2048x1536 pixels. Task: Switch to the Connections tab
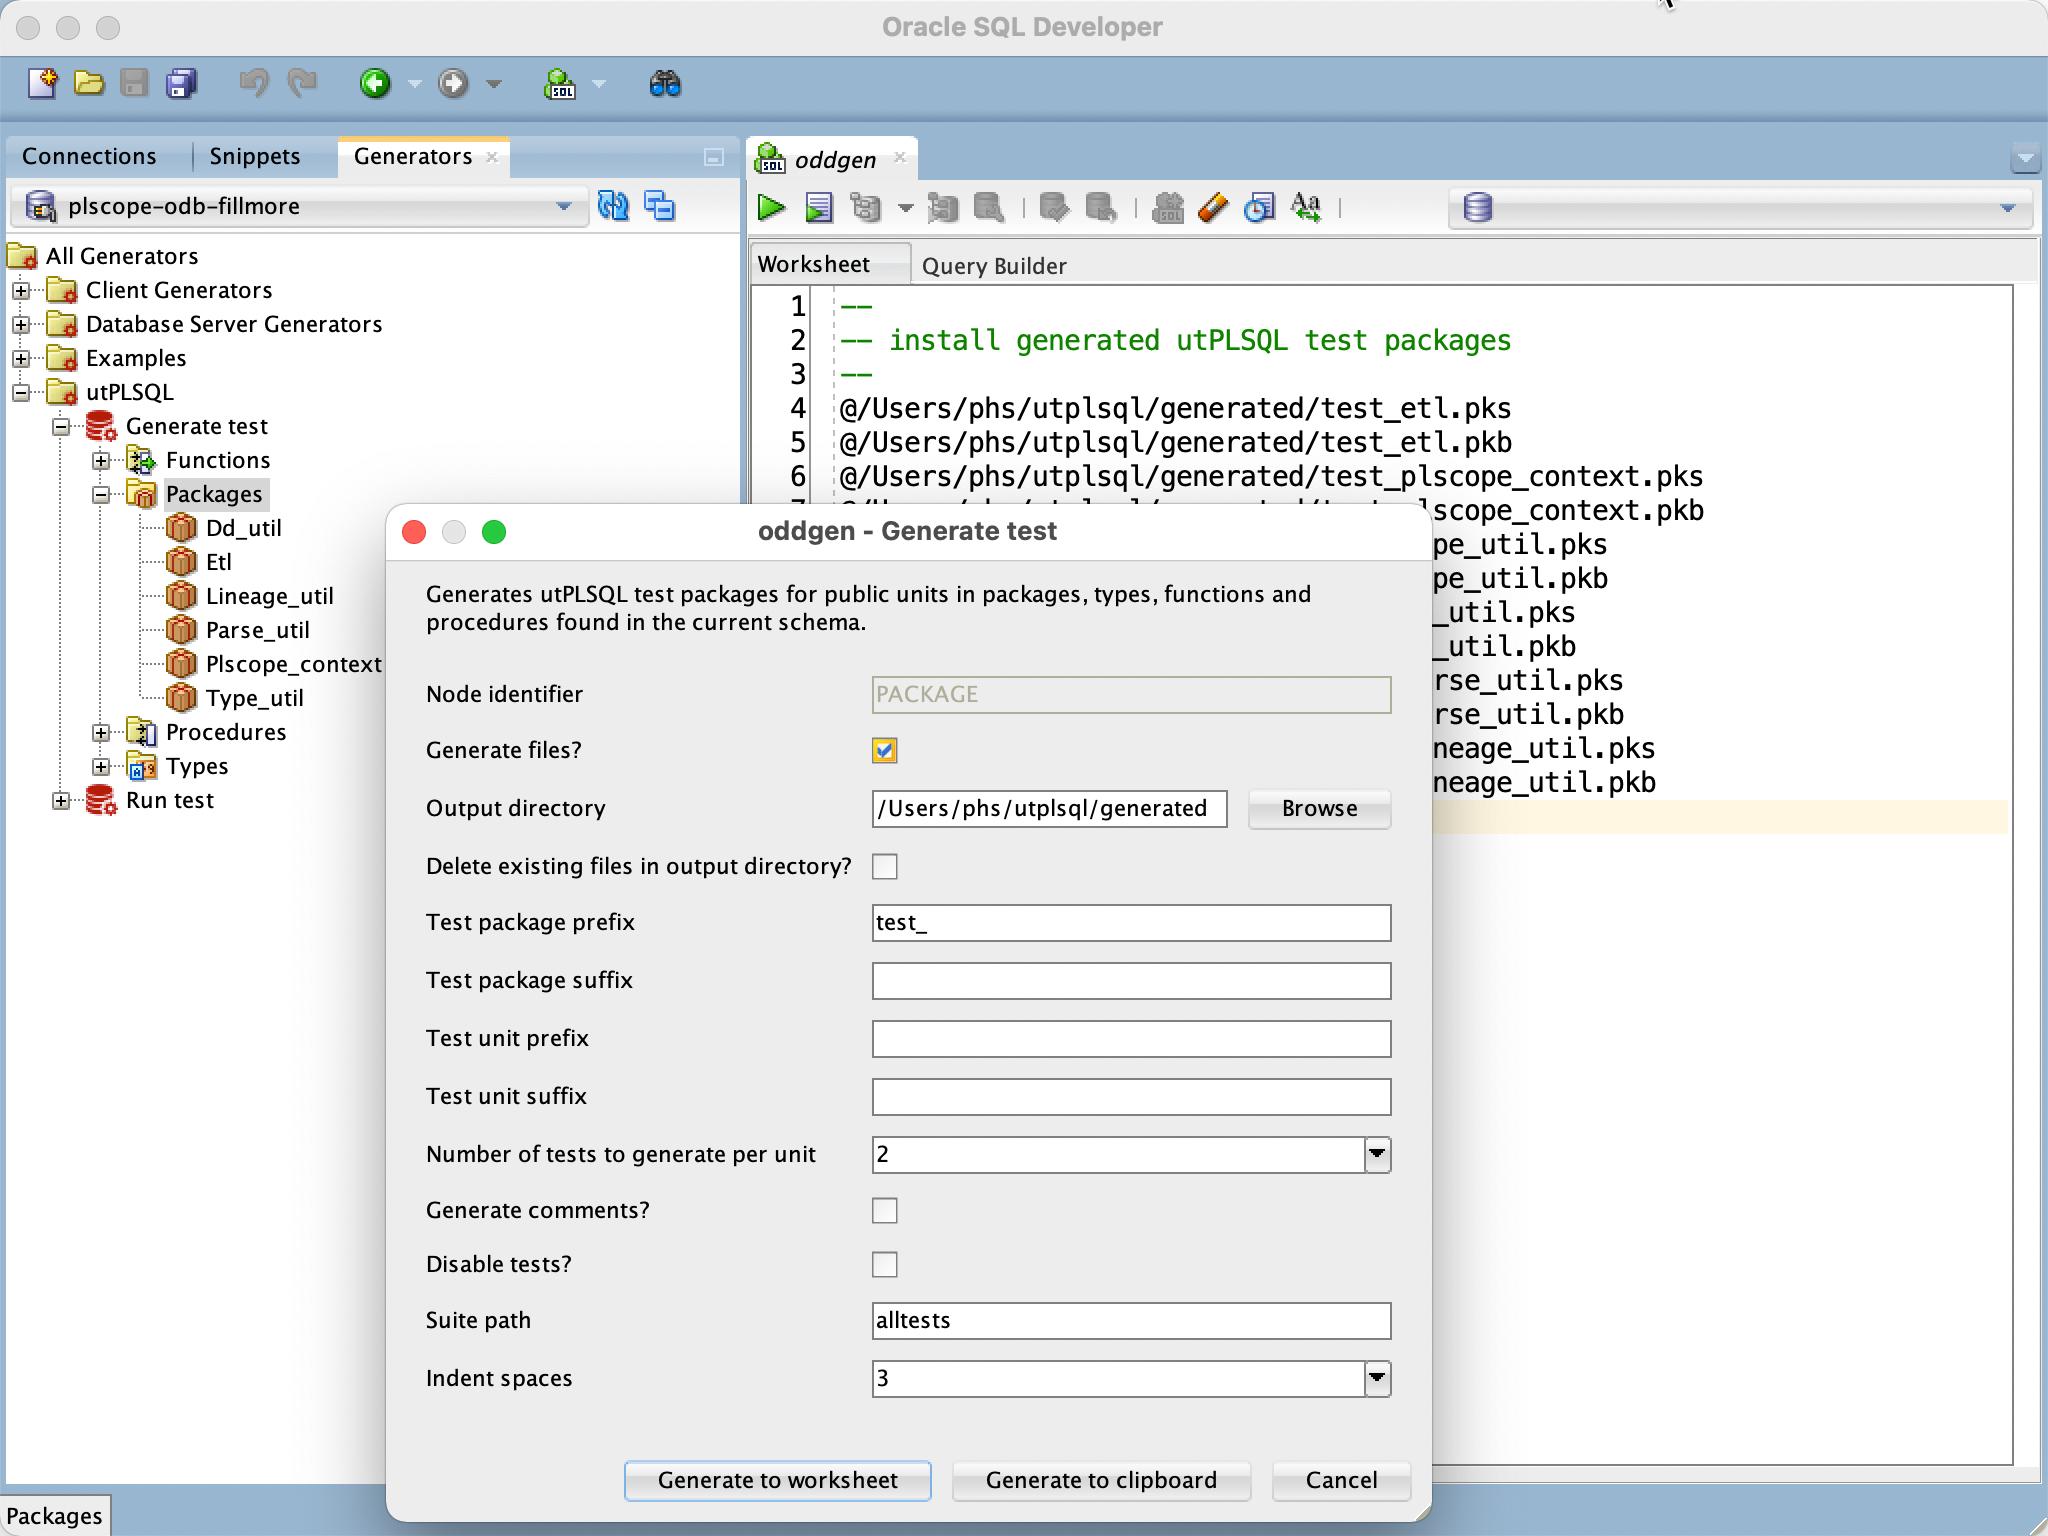(90, 155)
